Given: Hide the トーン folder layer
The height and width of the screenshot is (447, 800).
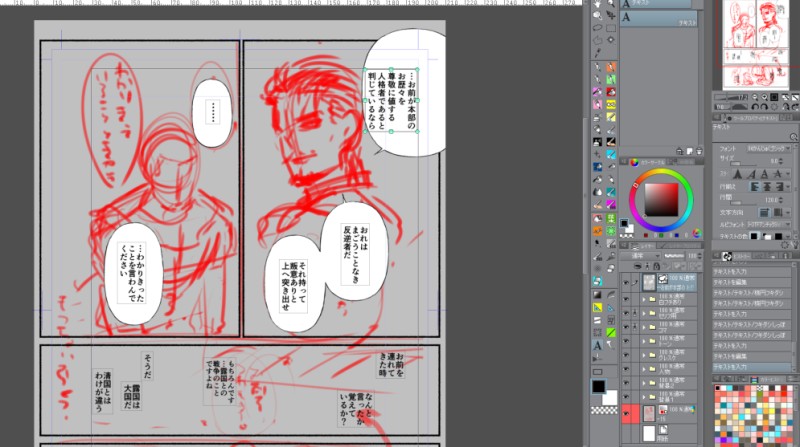Looking at the screenshot, I should point(626,341).
